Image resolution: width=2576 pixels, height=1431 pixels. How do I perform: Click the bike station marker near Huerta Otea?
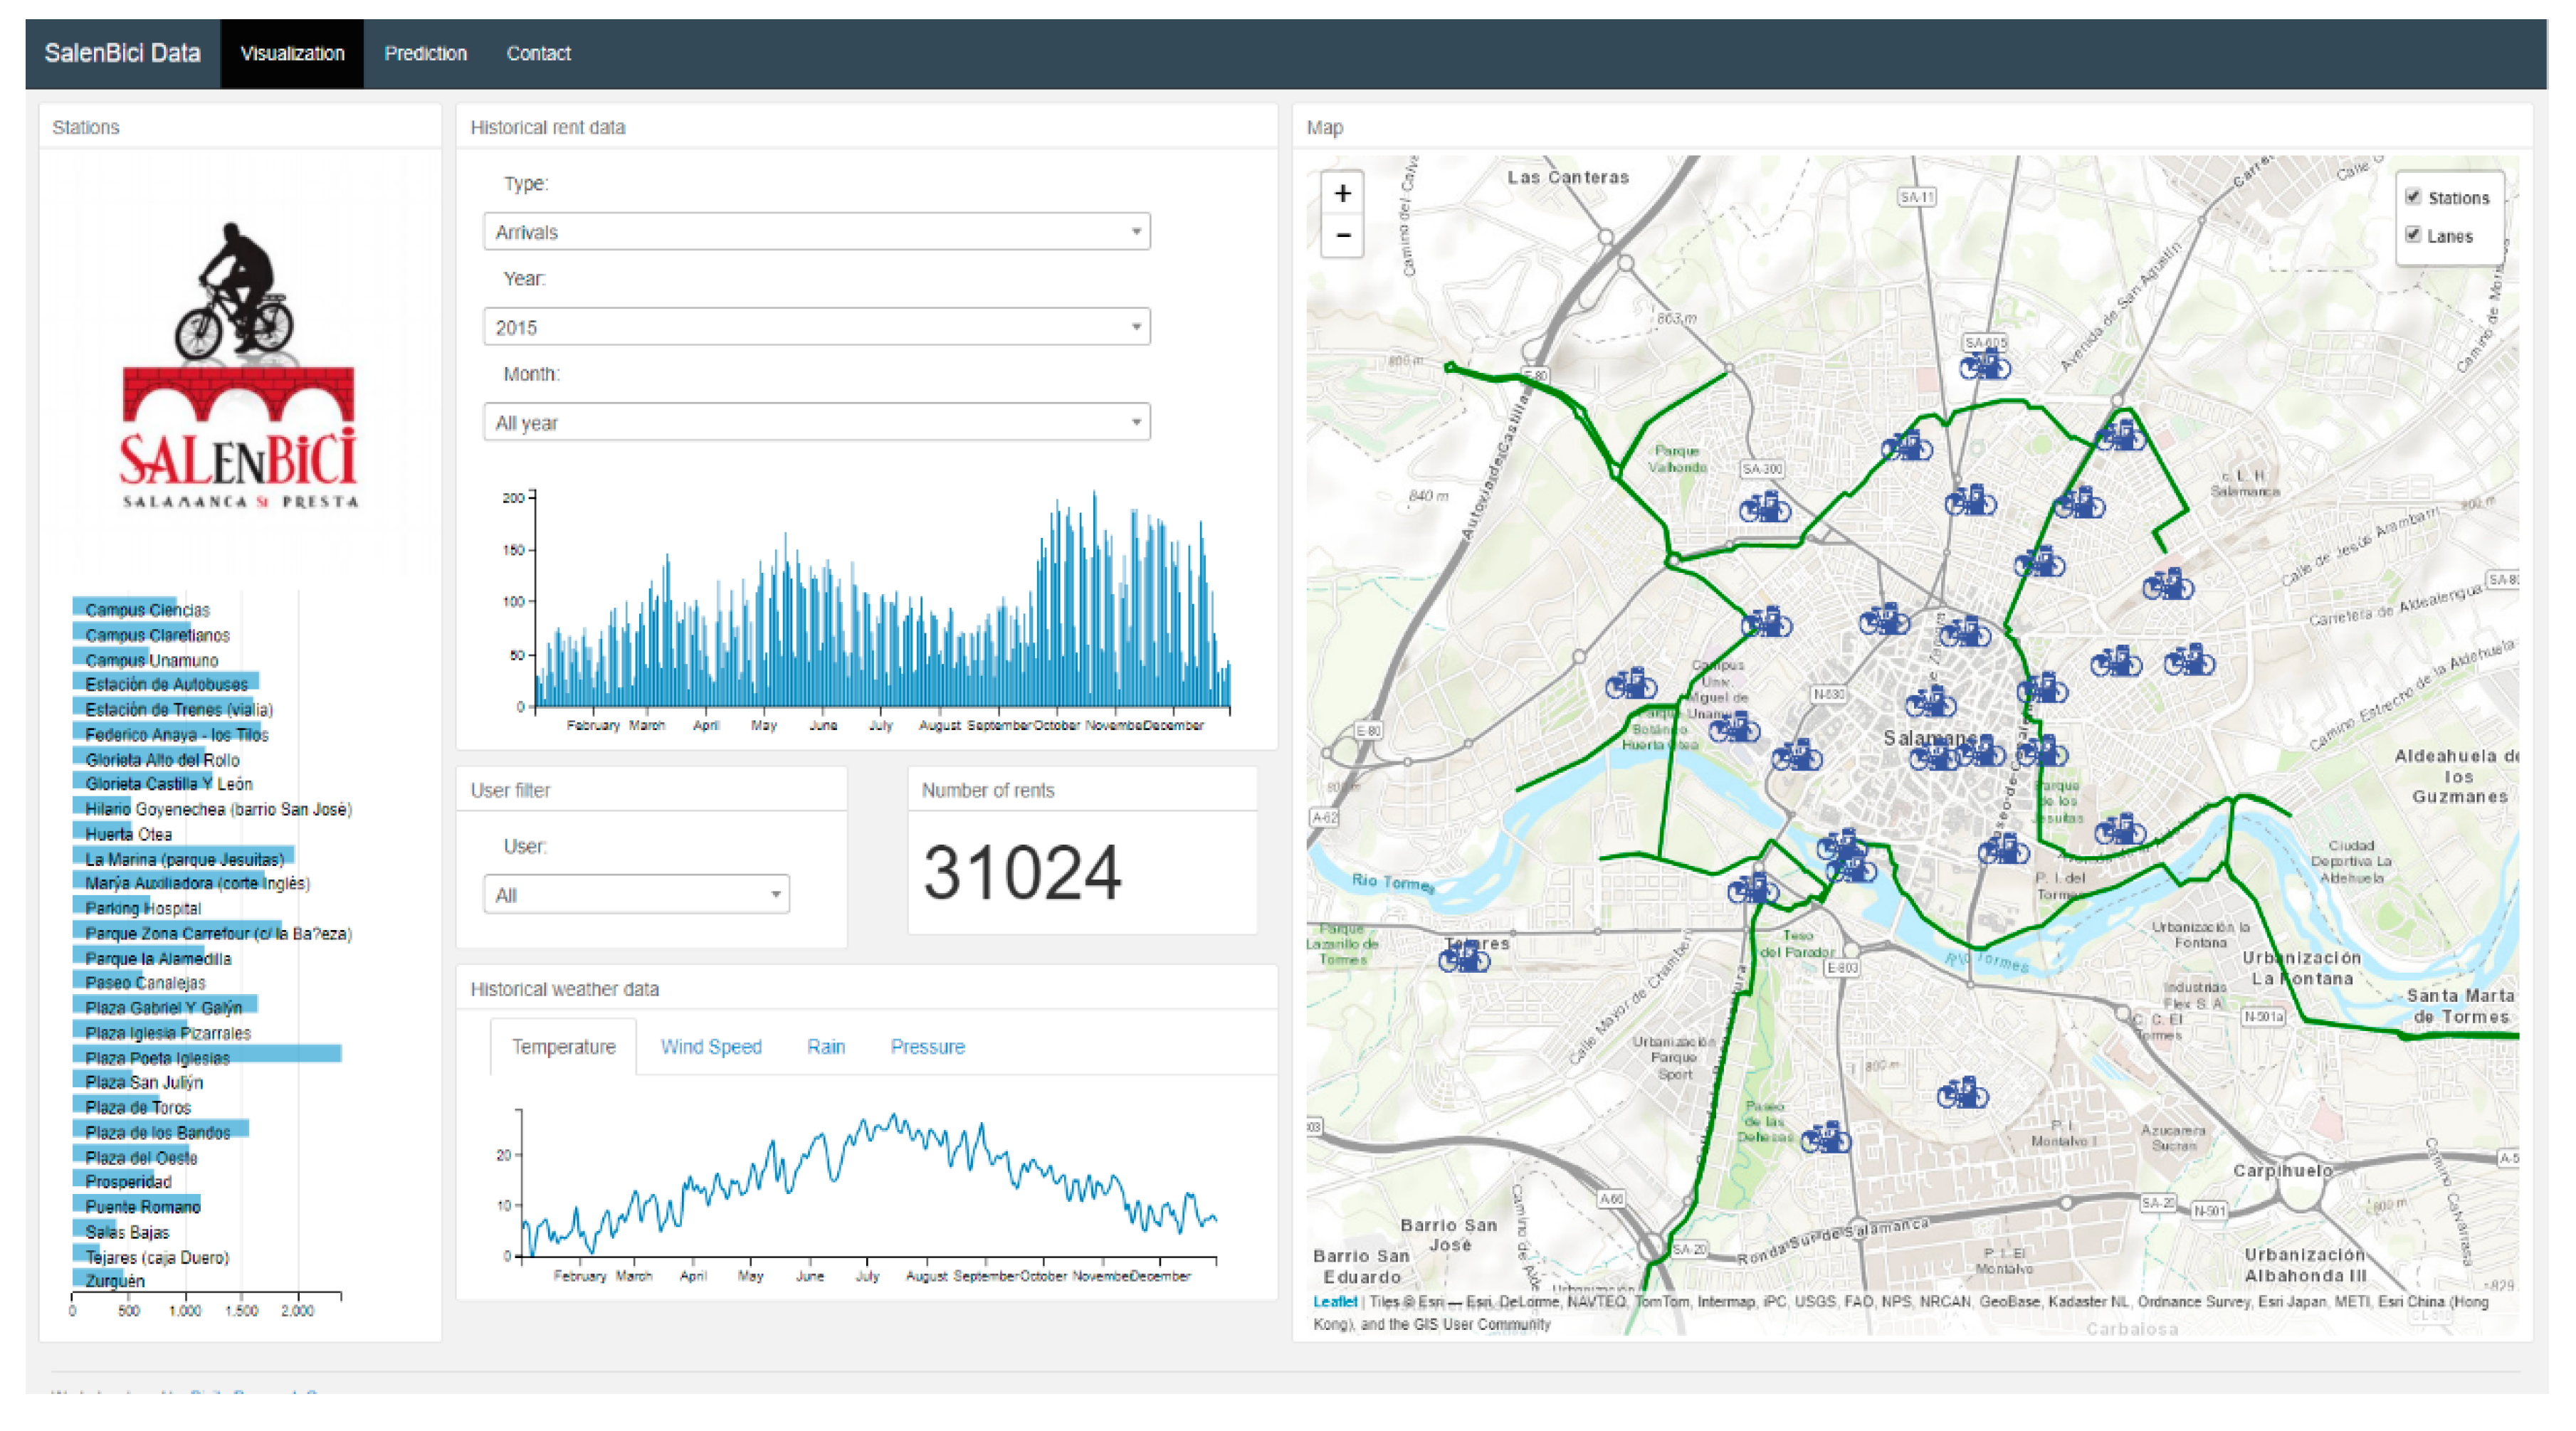coord(1631,684)
